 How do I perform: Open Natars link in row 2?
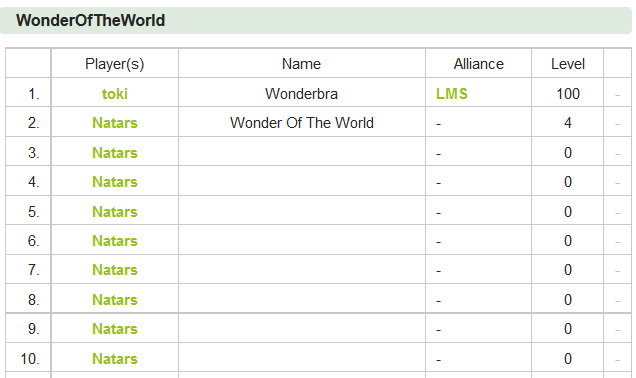point(115,123)
